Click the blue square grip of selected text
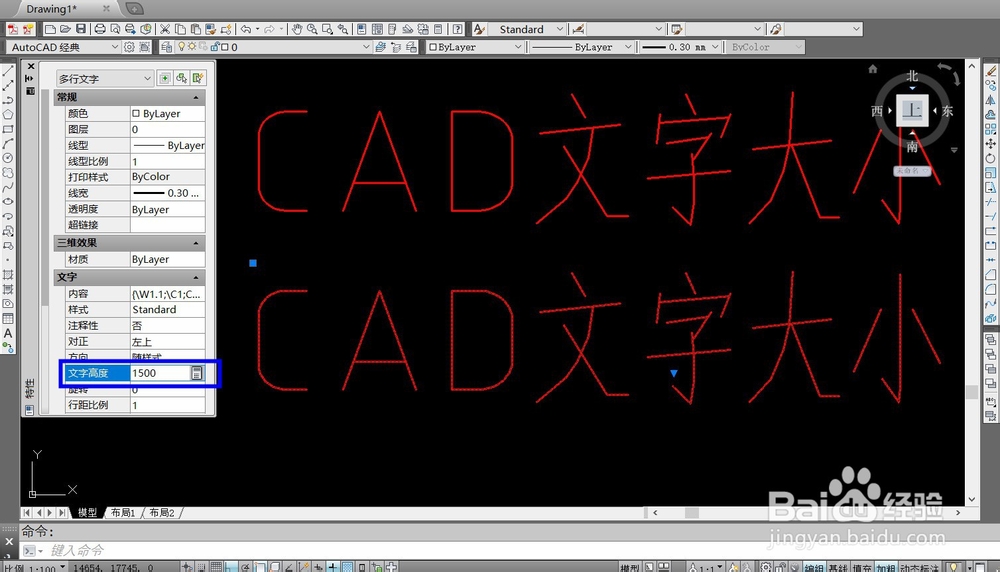1000x572 pixels. click(x=253, y=263)
